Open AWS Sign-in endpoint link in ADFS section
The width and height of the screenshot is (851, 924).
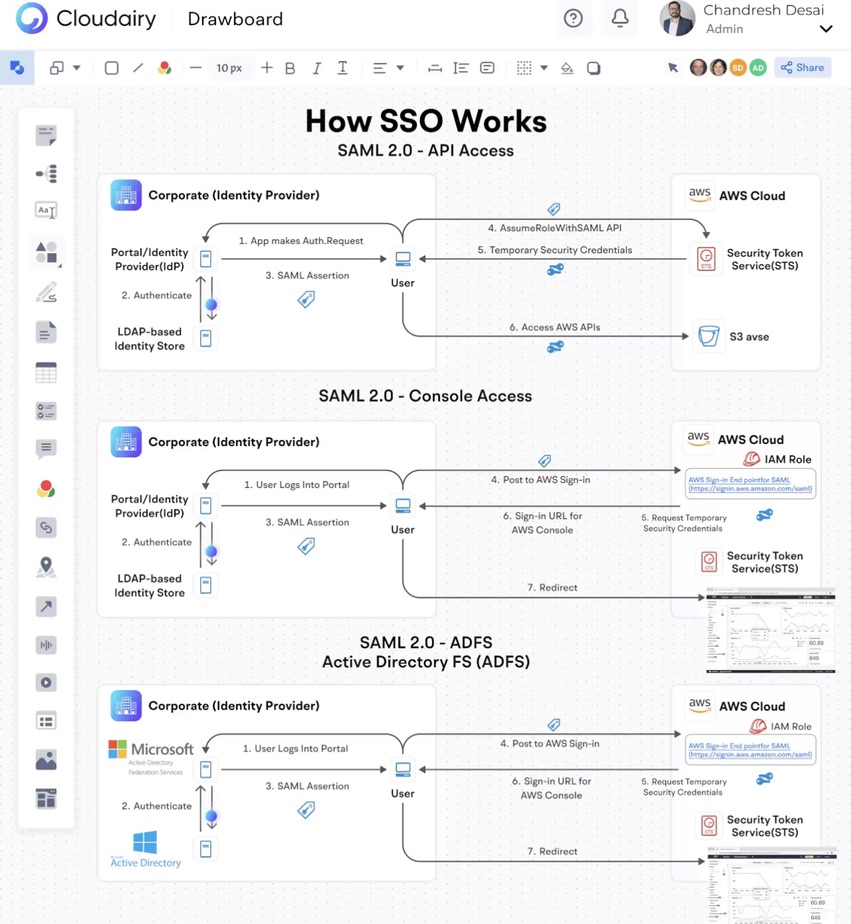[750, 750]
